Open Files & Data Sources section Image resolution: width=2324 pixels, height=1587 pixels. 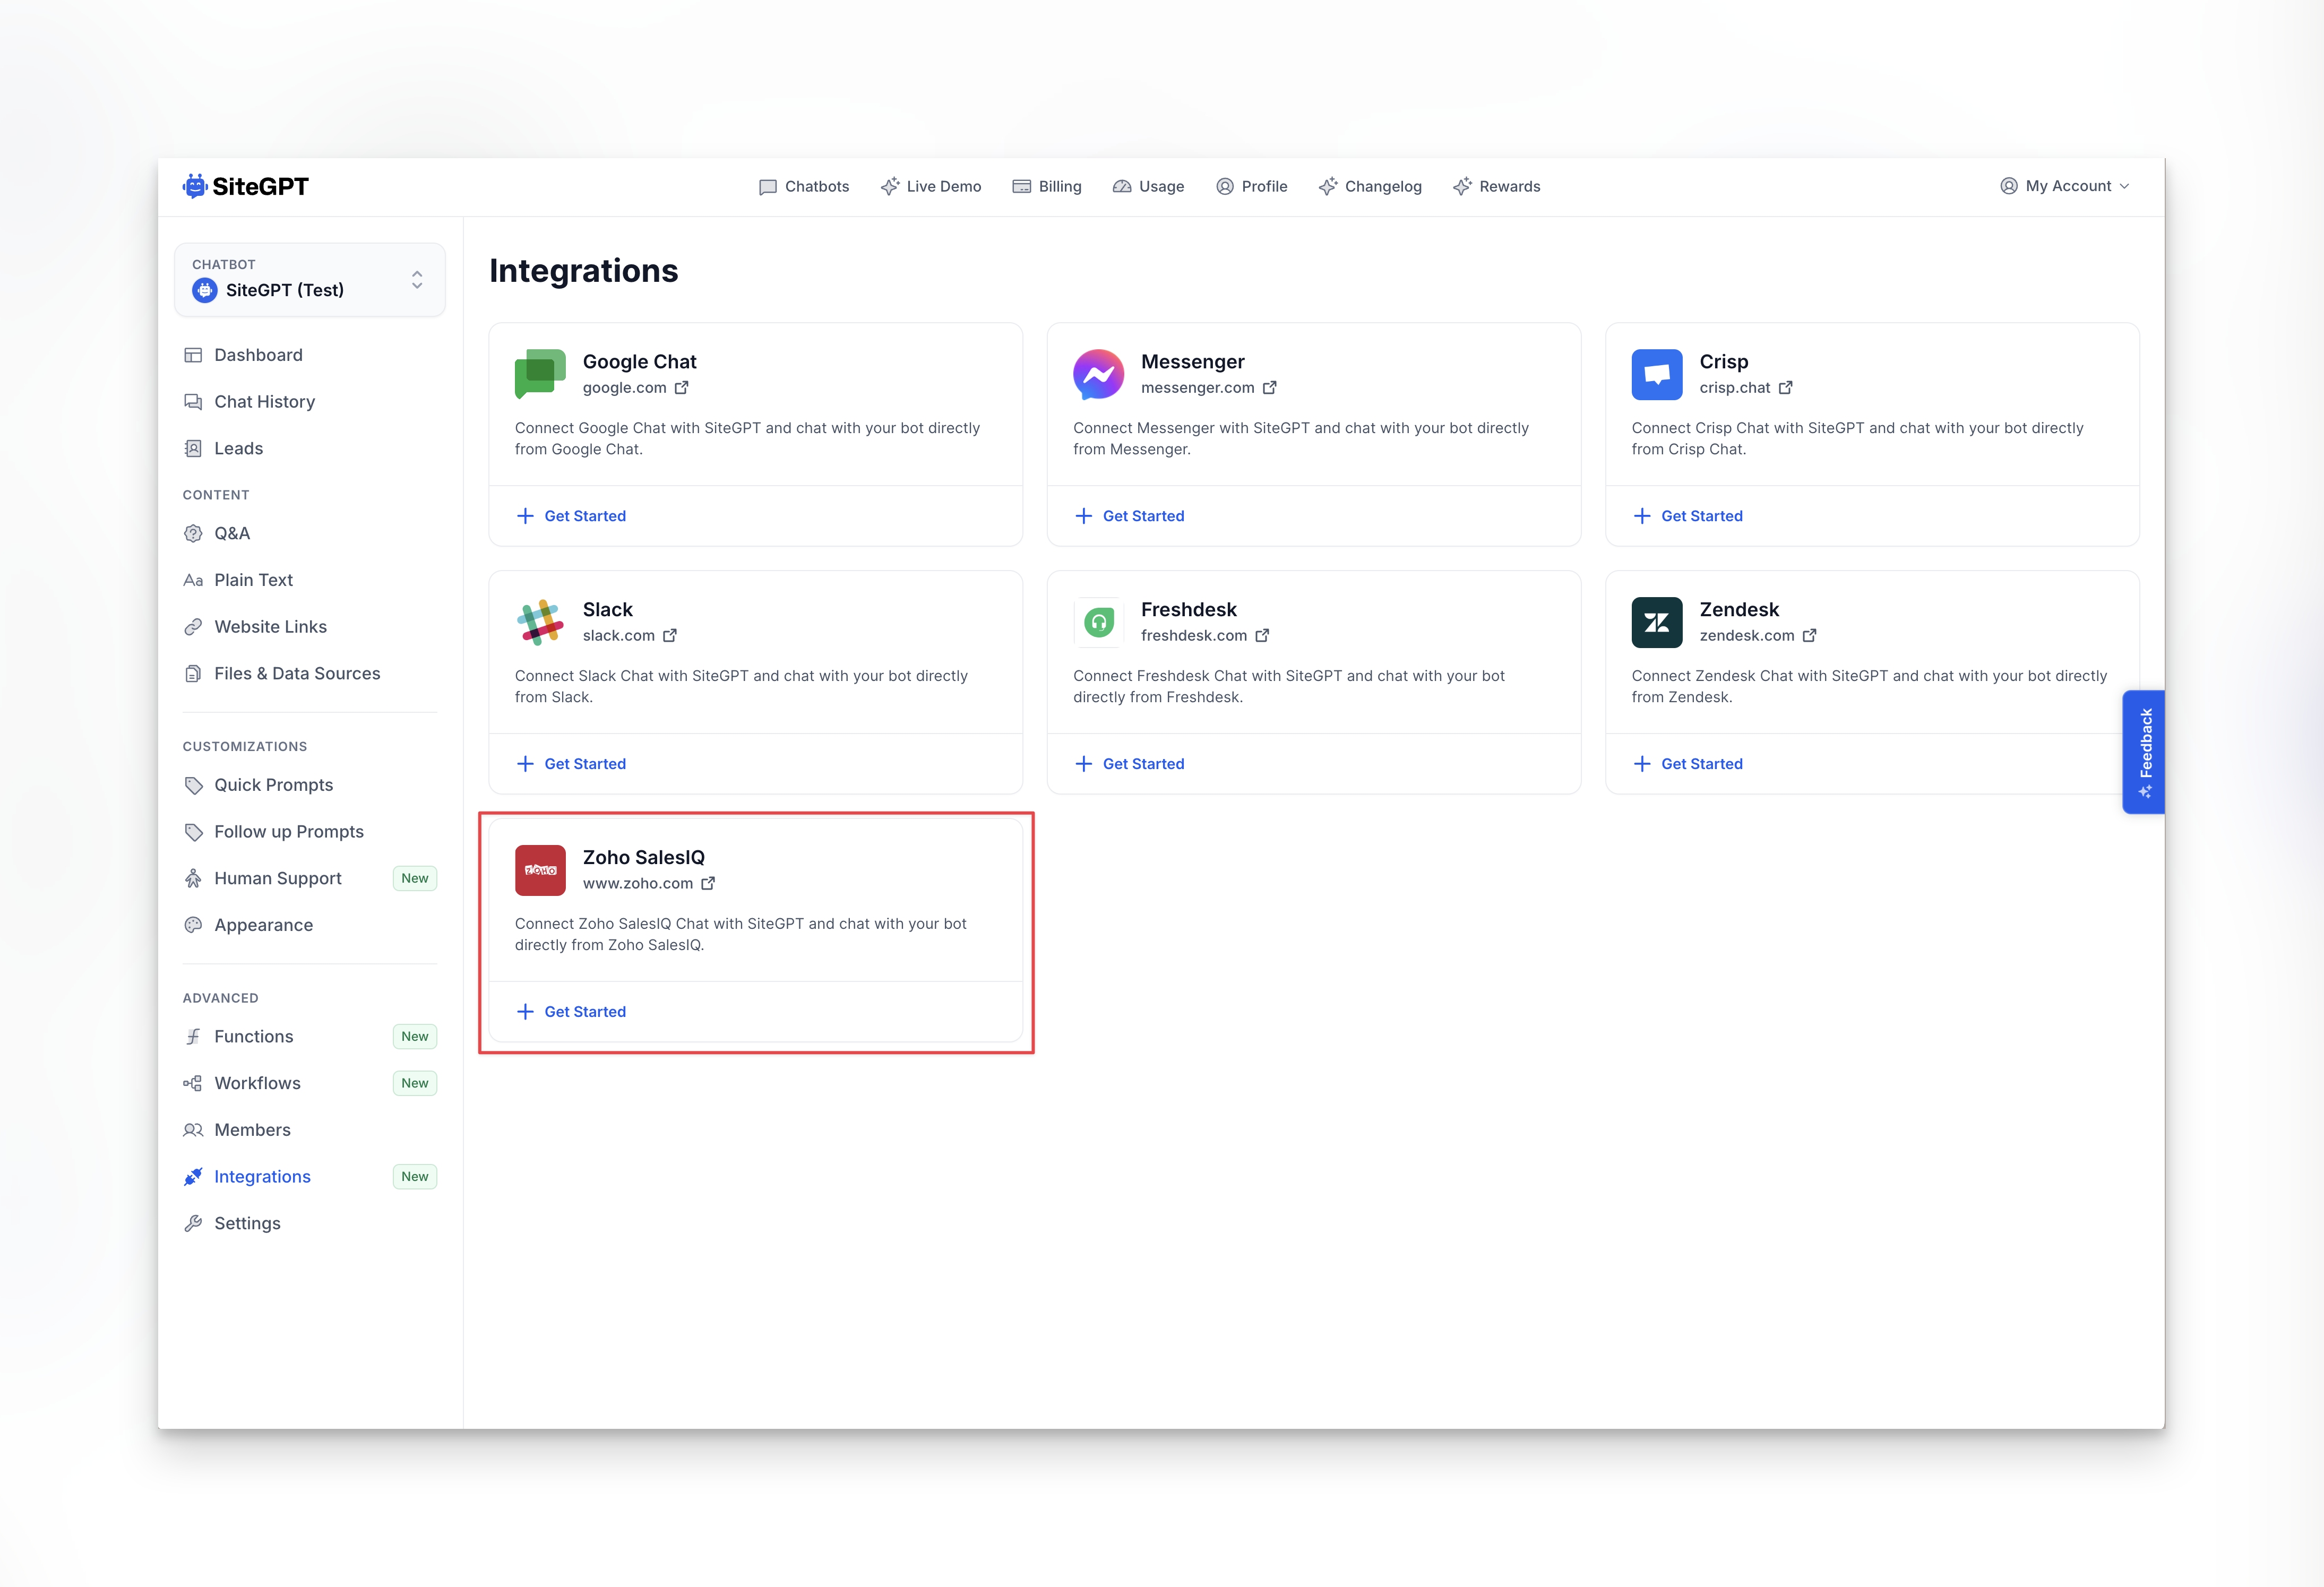(296, 673)
